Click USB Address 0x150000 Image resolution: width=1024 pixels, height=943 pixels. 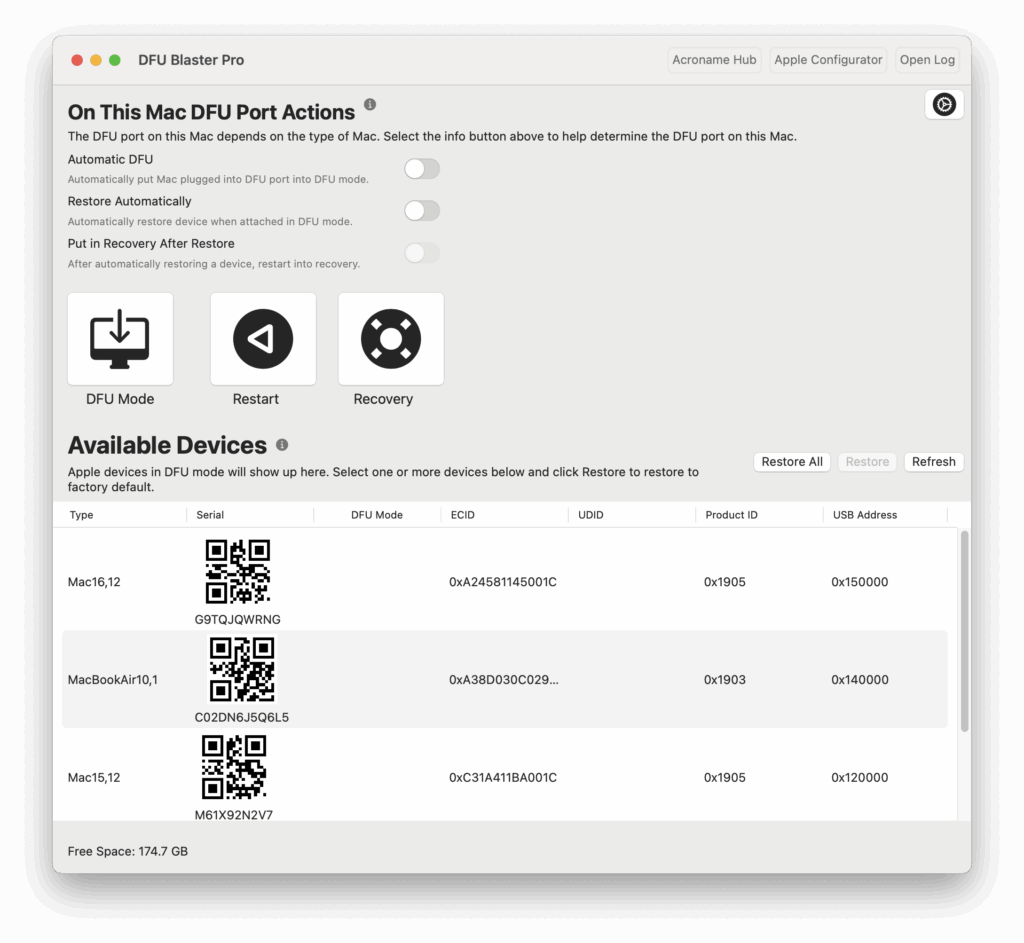[x=859, y=582]
